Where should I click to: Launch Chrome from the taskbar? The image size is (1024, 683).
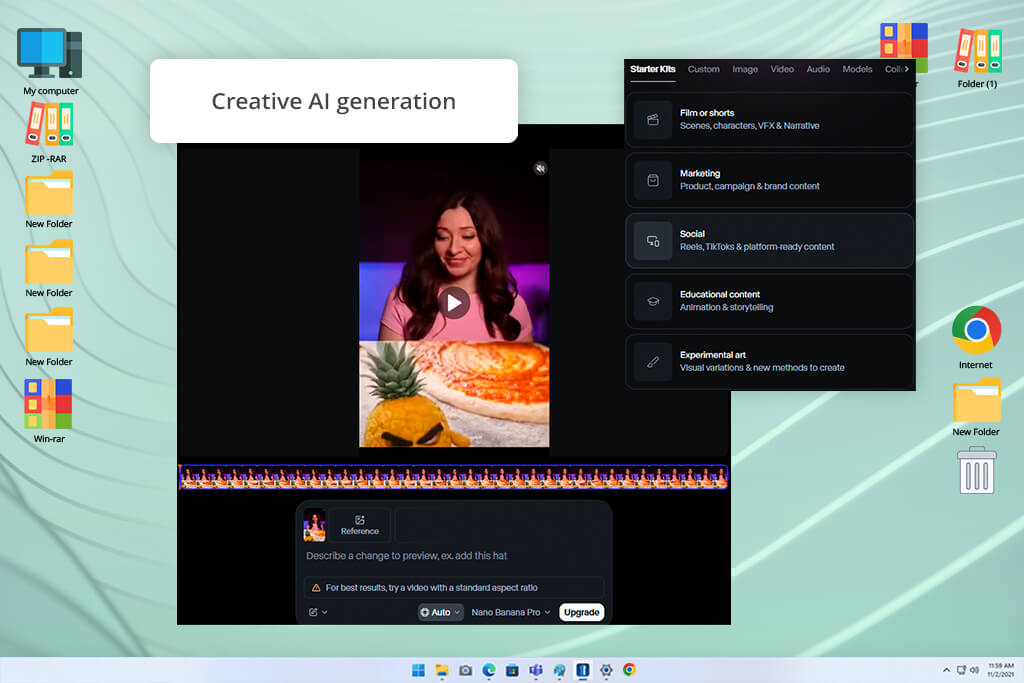coord(630,670)
